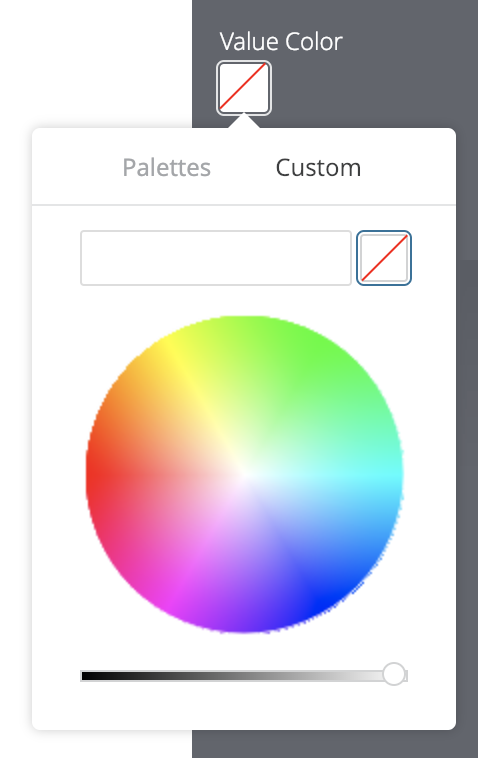Click the brightness slider handle
478x758 pixels.
pos(394,674)
